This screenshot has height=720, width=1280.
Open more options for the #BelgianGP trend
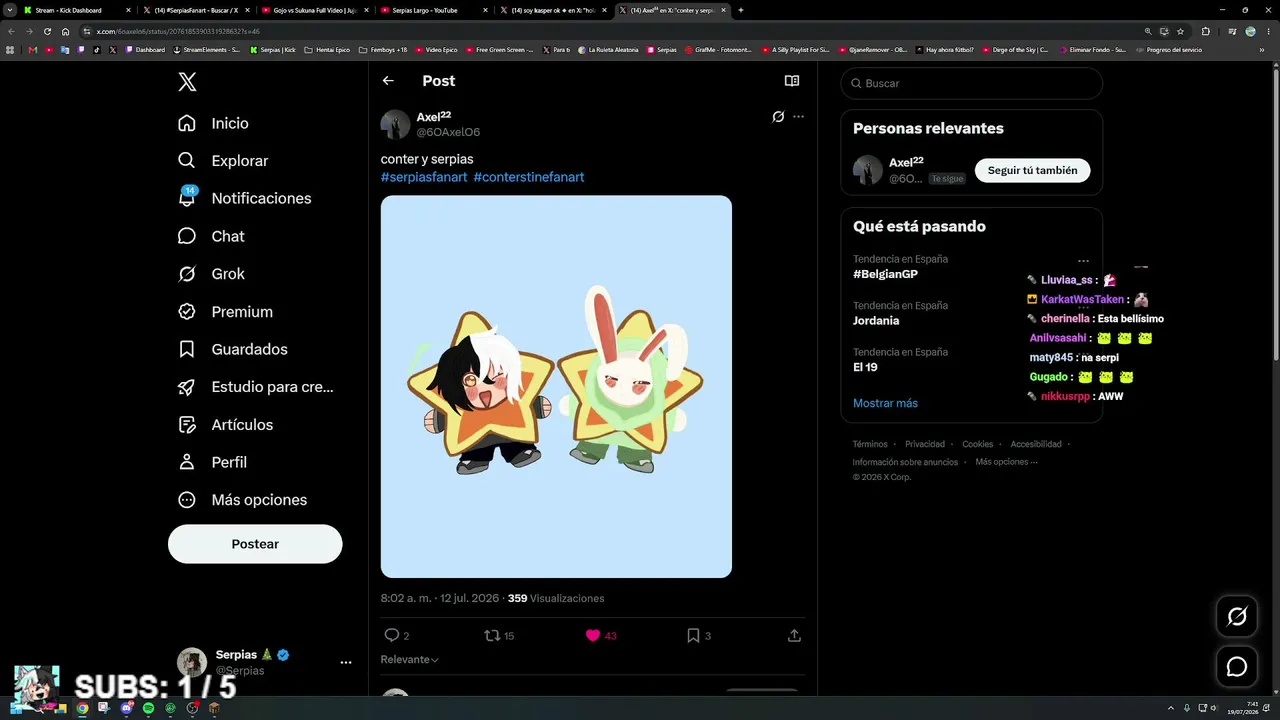[x=1083, y=260]
